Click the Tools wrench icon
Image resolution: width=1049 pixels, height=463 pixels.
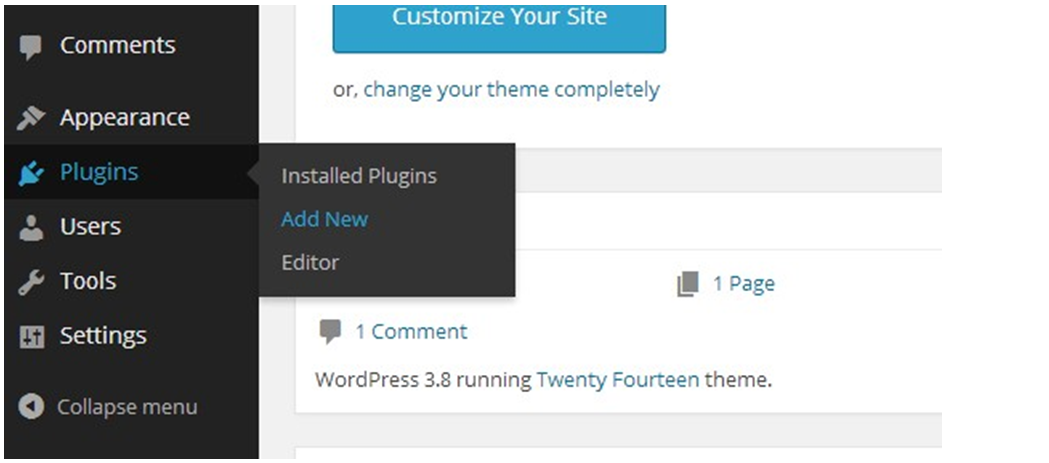[31, 282]
